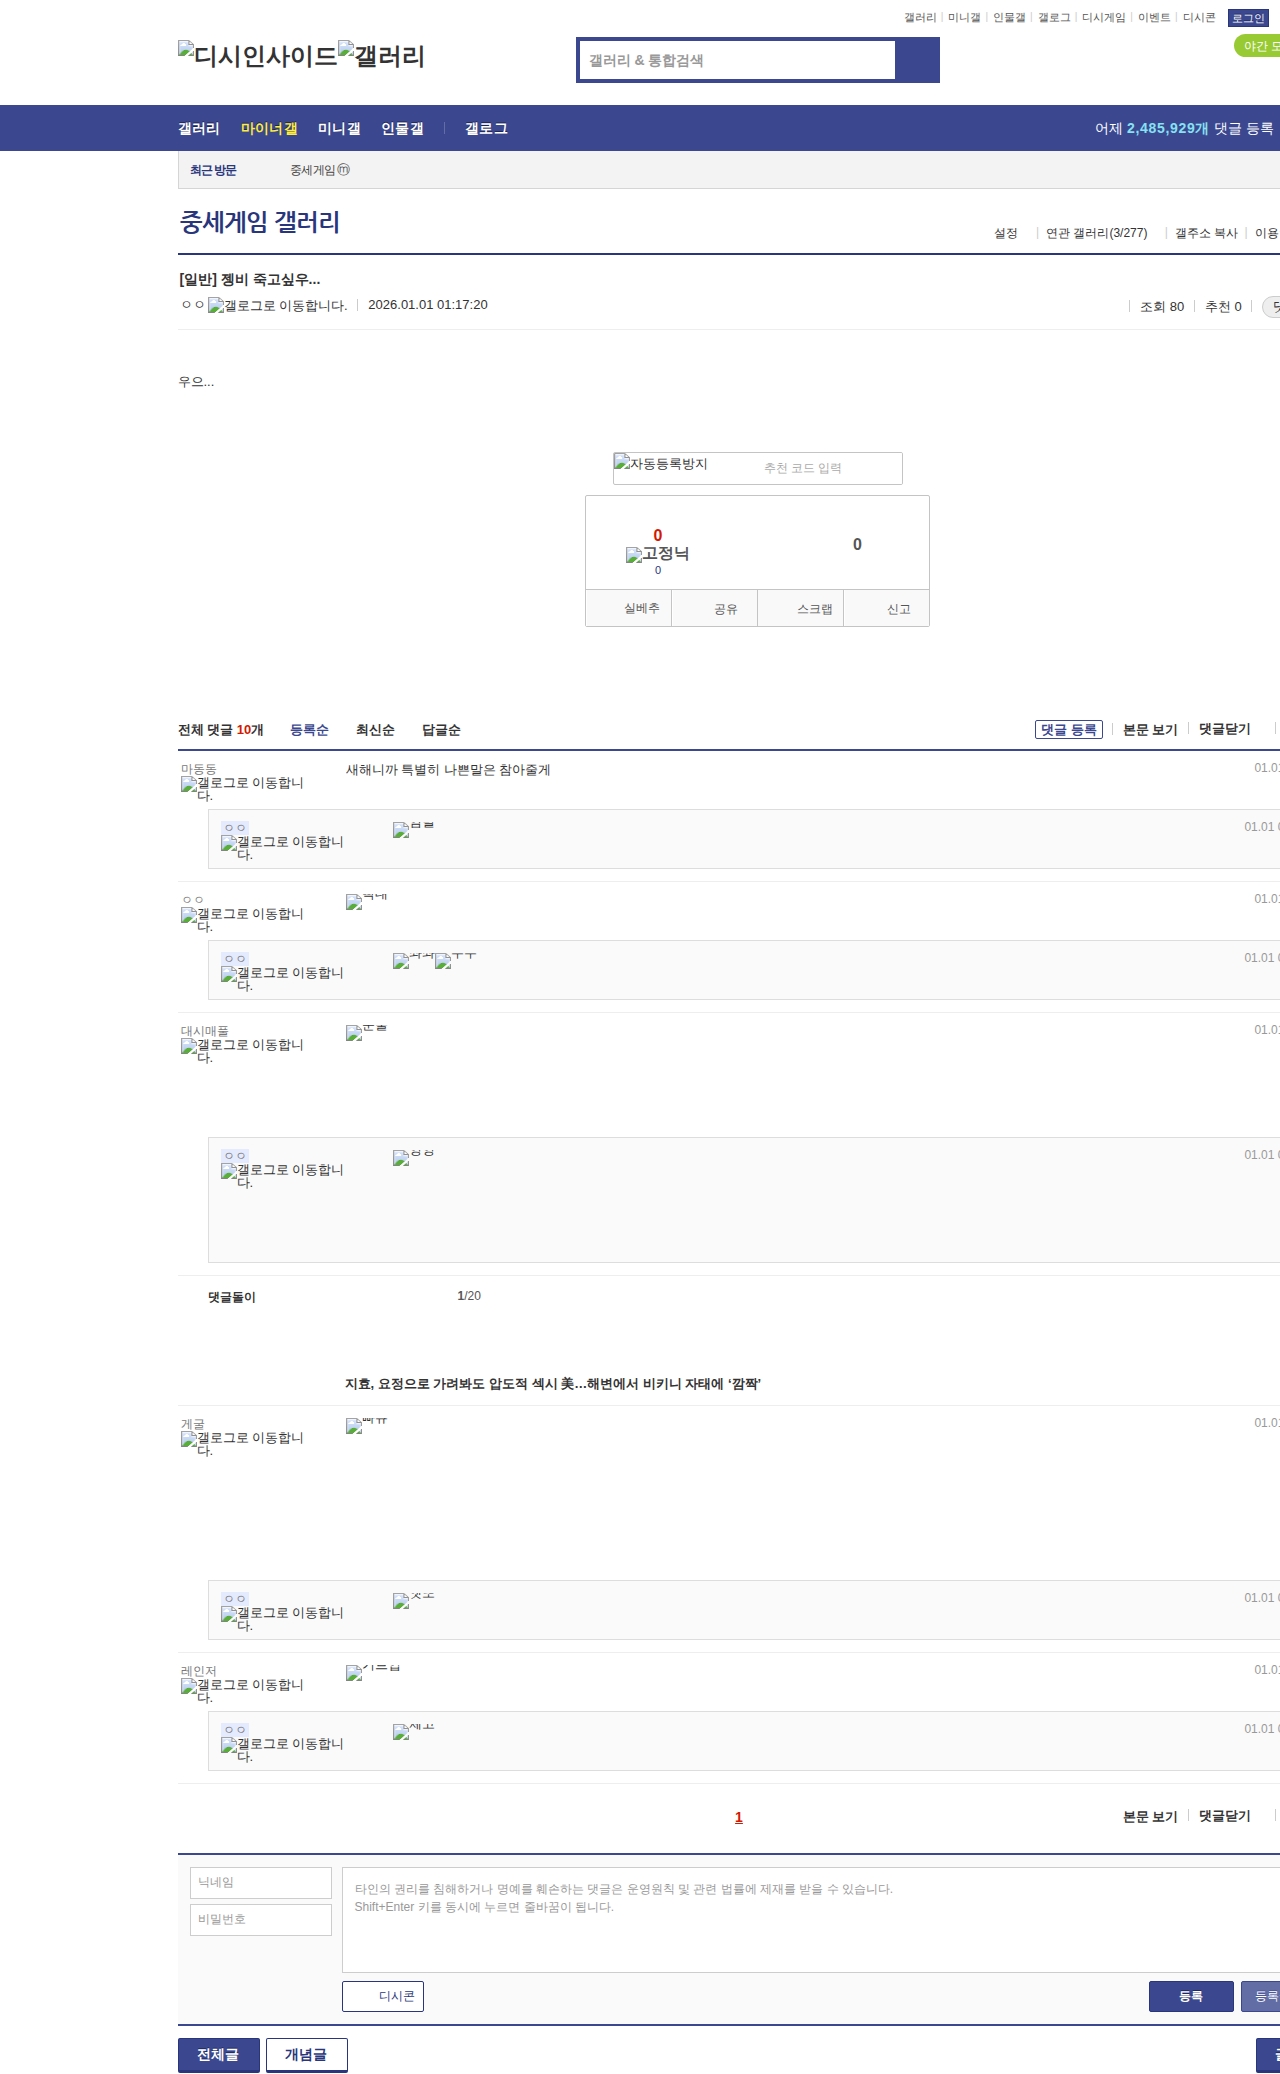Open 마동동's 갤로그 icon
The height and width of the screenshot is (2074, 1280).
click(x=242, y=788)
